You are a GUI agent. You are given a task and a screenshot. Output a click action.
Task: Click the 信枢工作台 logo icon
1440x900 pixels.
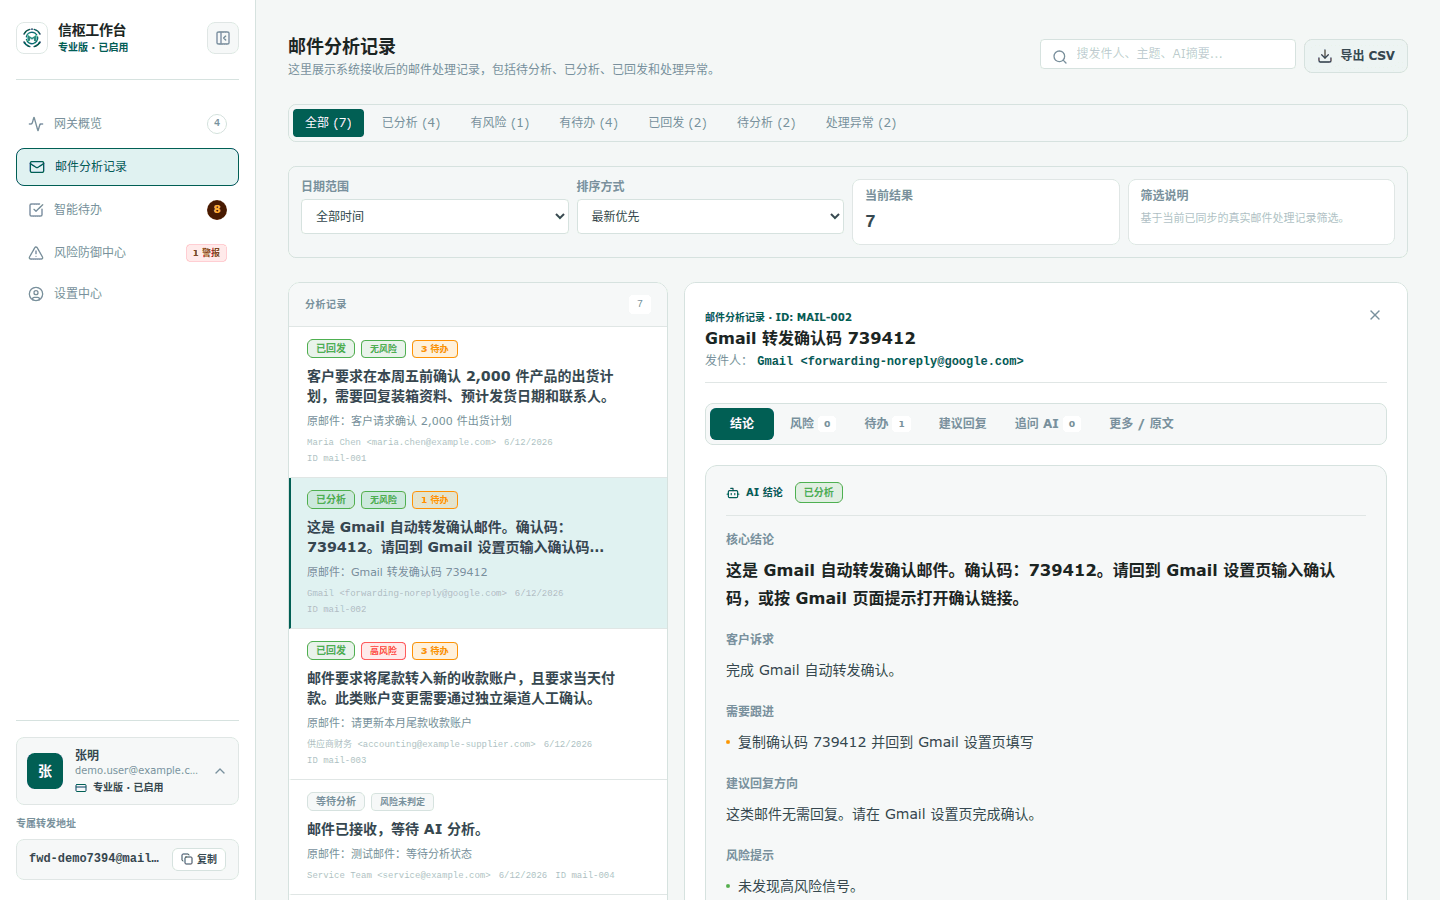(32, 38)
